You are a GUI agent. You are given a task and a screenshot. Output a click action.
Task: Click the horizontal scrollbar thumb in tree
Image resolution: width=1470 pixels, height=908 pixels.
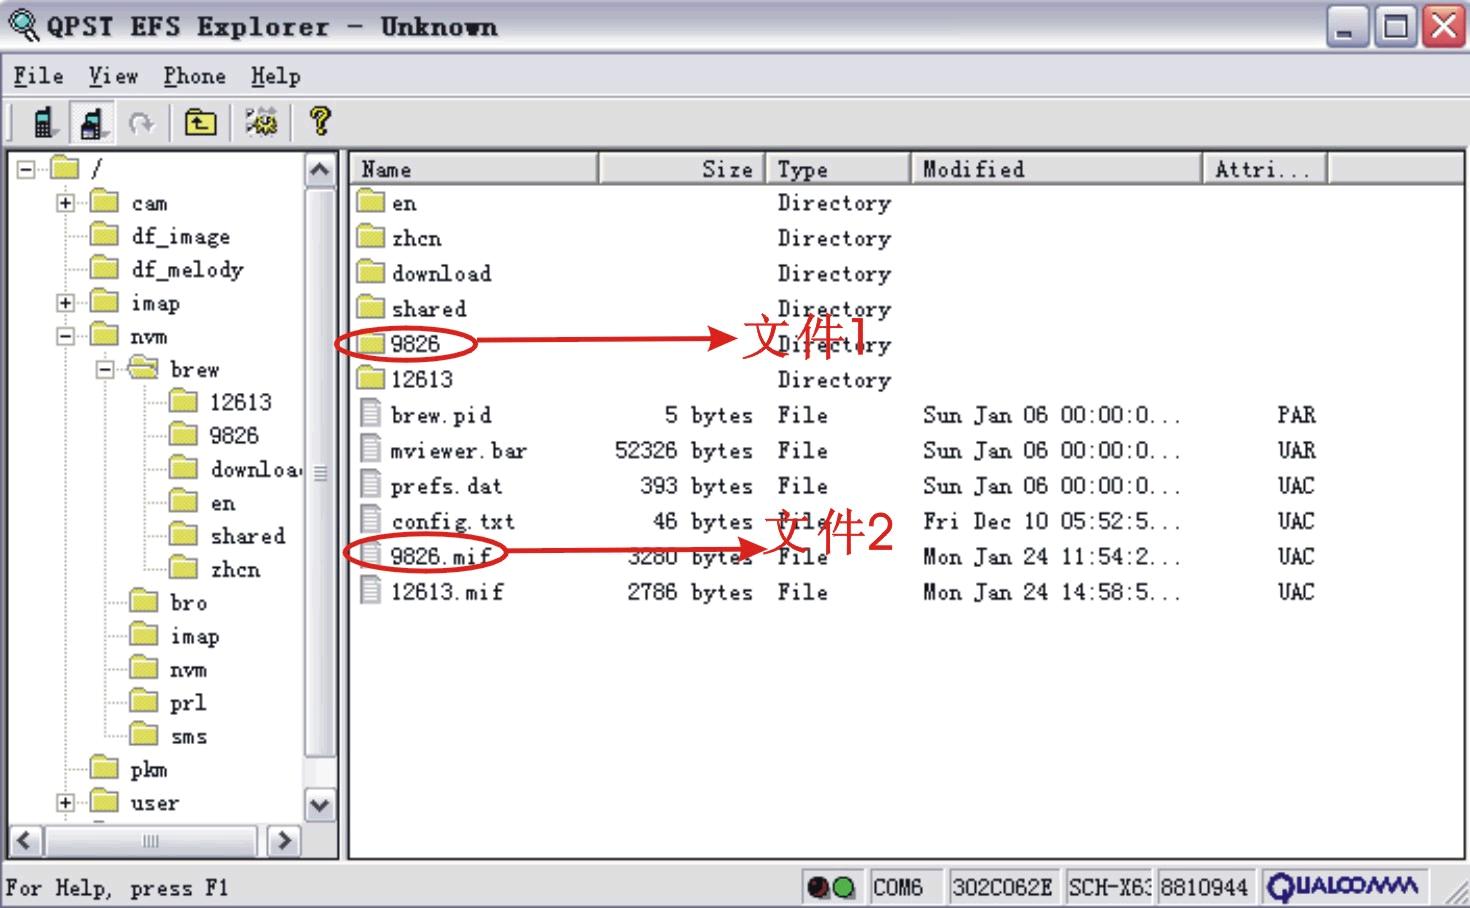click(149, 841)
